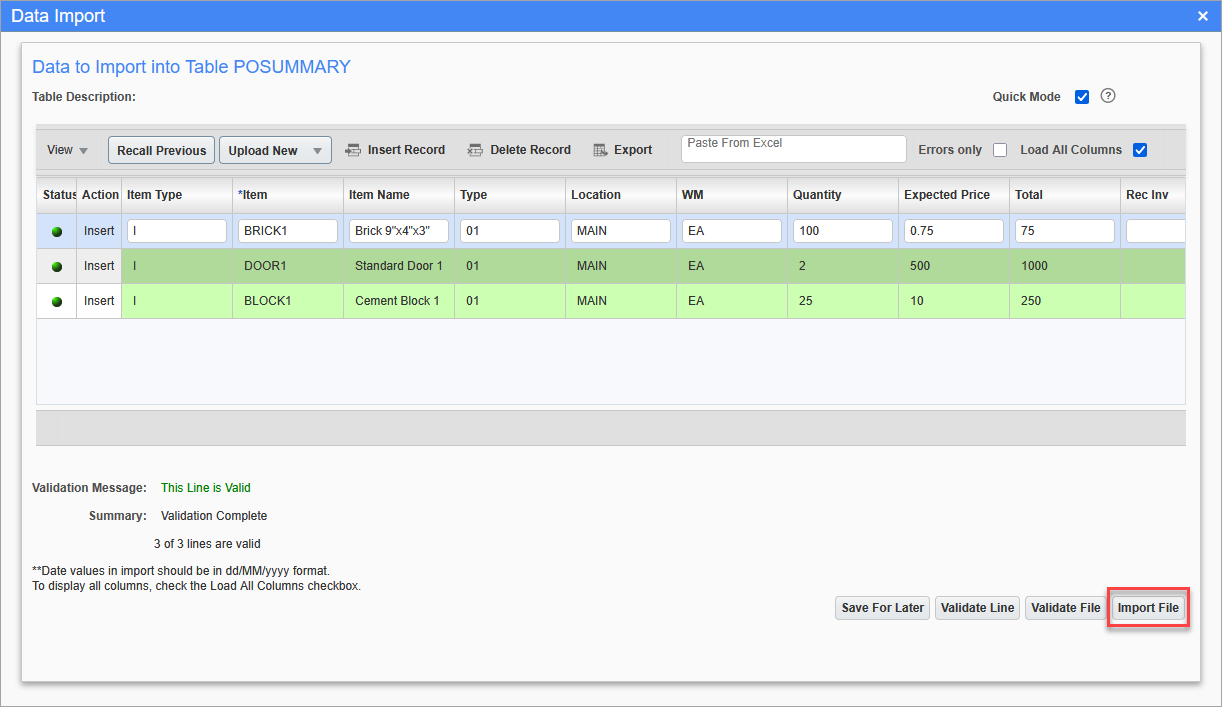Click the Location column header
The height and width of the screenshot is (707, 1222).
(621, 195)
